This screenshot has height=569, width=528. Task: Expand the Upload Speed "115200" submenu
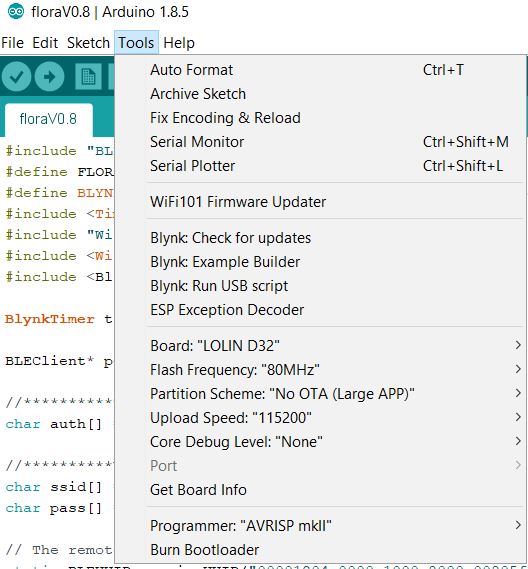click(x=320, y=418)
